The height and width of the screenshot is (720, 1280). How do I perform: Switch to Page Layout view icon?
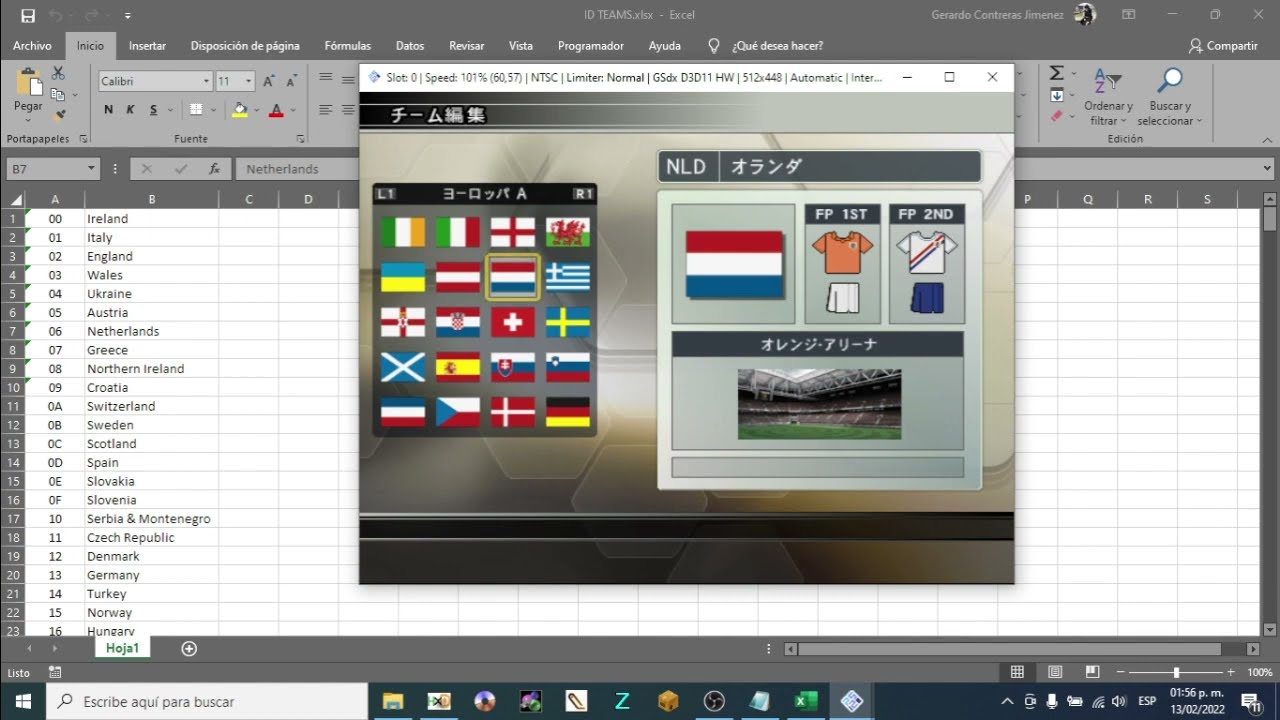(1055, 672)
